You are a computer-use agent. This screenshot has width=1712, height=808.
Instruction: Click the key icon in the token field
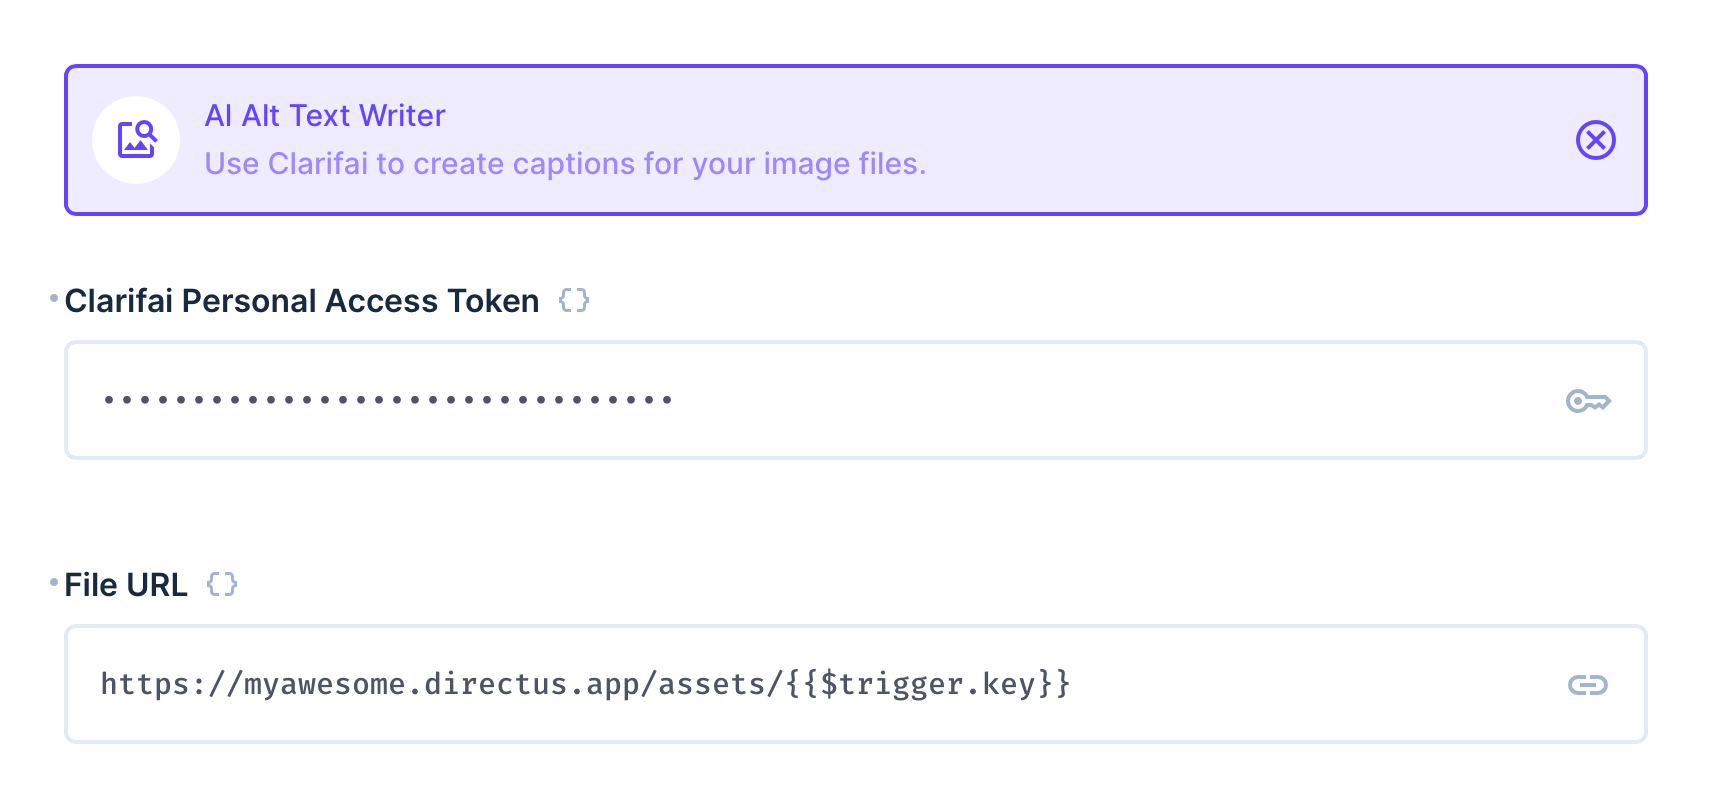(1587, 401)
